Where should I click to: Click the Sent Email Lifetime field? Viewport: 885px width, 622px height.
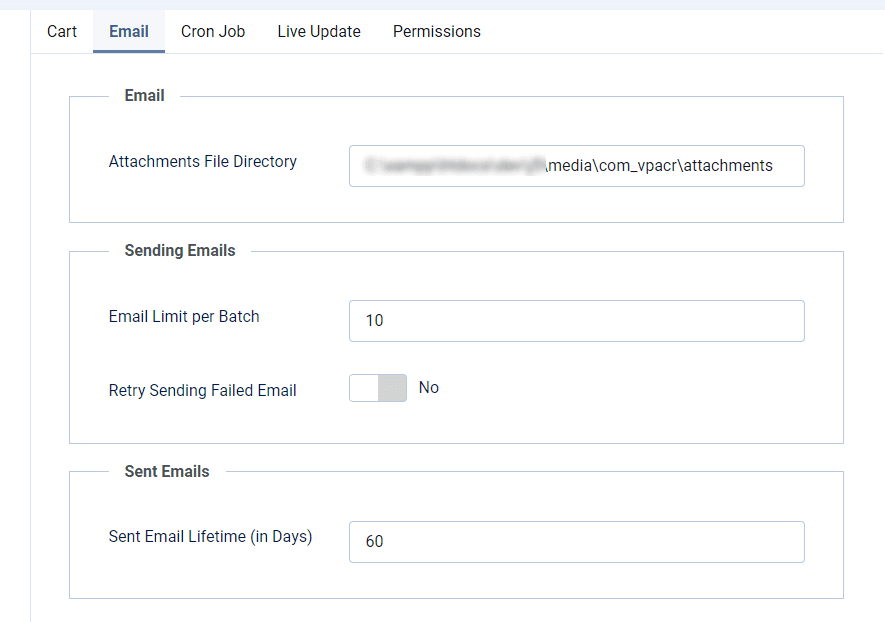(x=577, y=542)
